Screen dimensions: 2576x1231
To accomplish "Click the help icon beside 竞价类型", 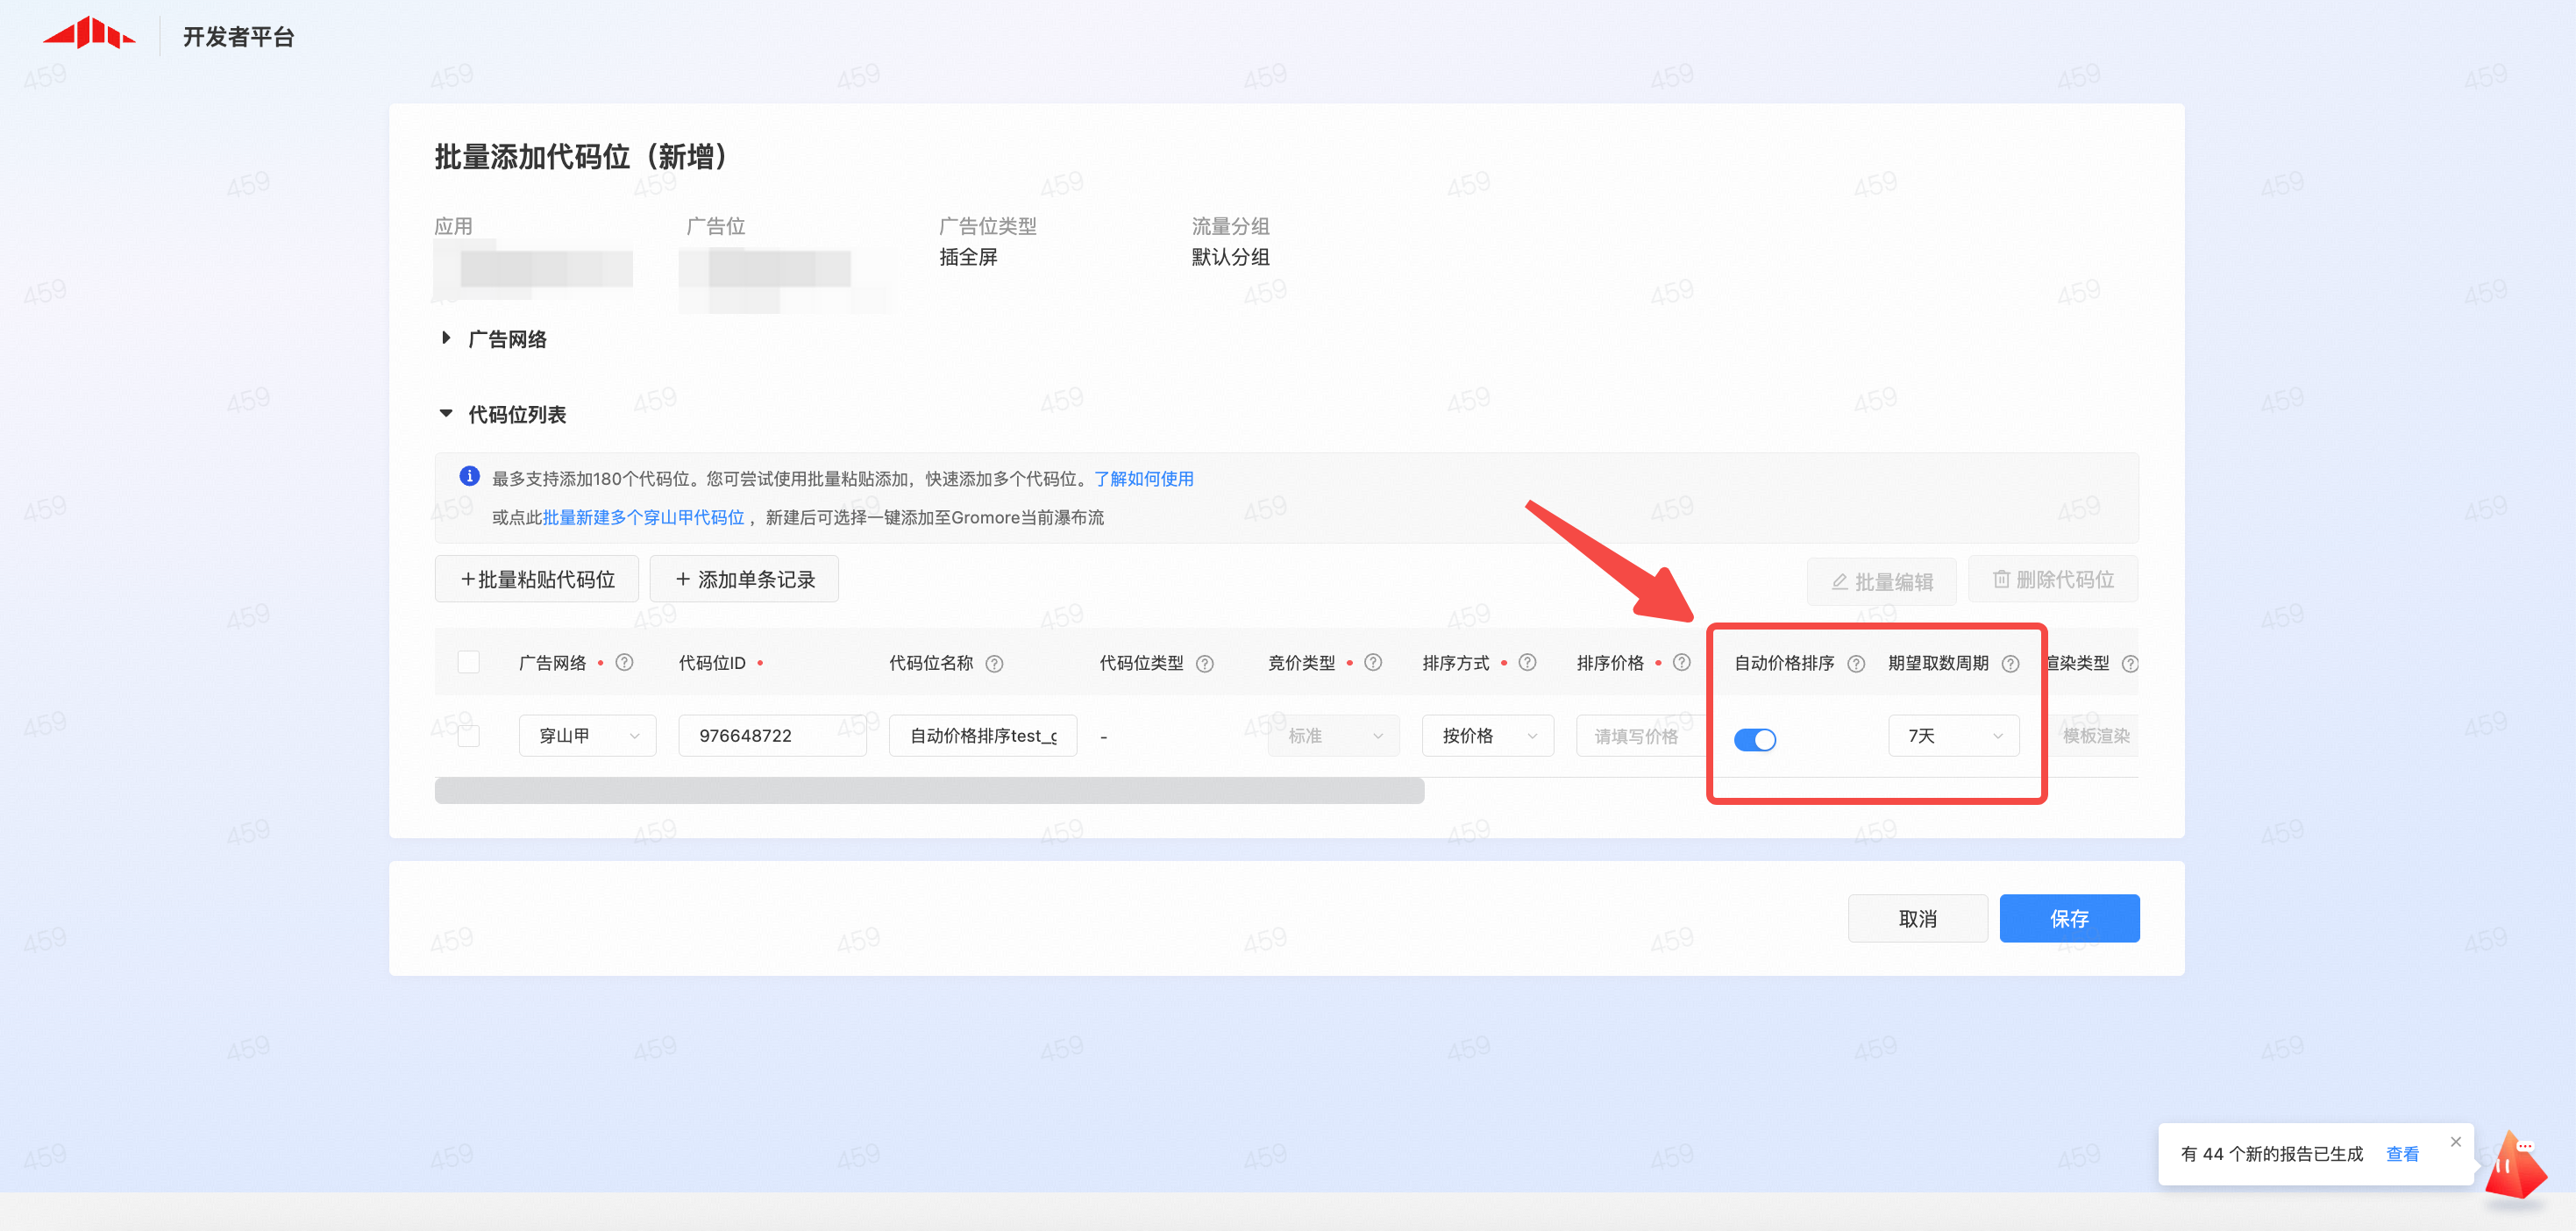I will 1373,662.
